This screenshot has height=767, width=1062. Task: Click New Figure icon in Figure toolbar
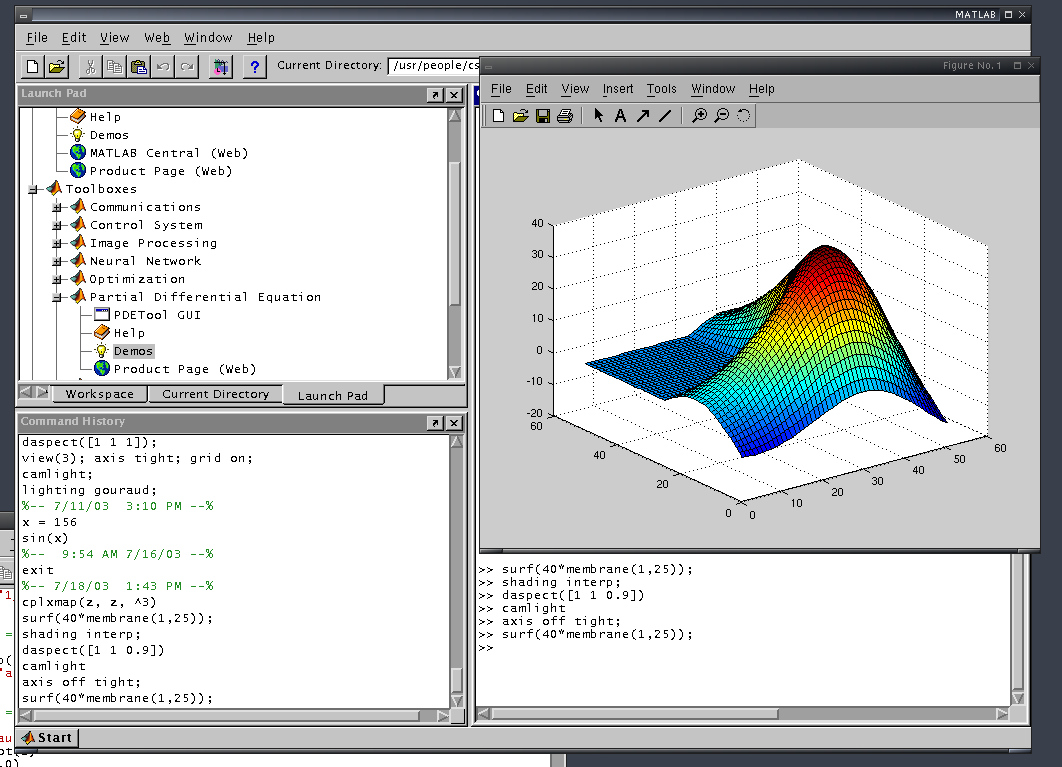click(498, 116)
